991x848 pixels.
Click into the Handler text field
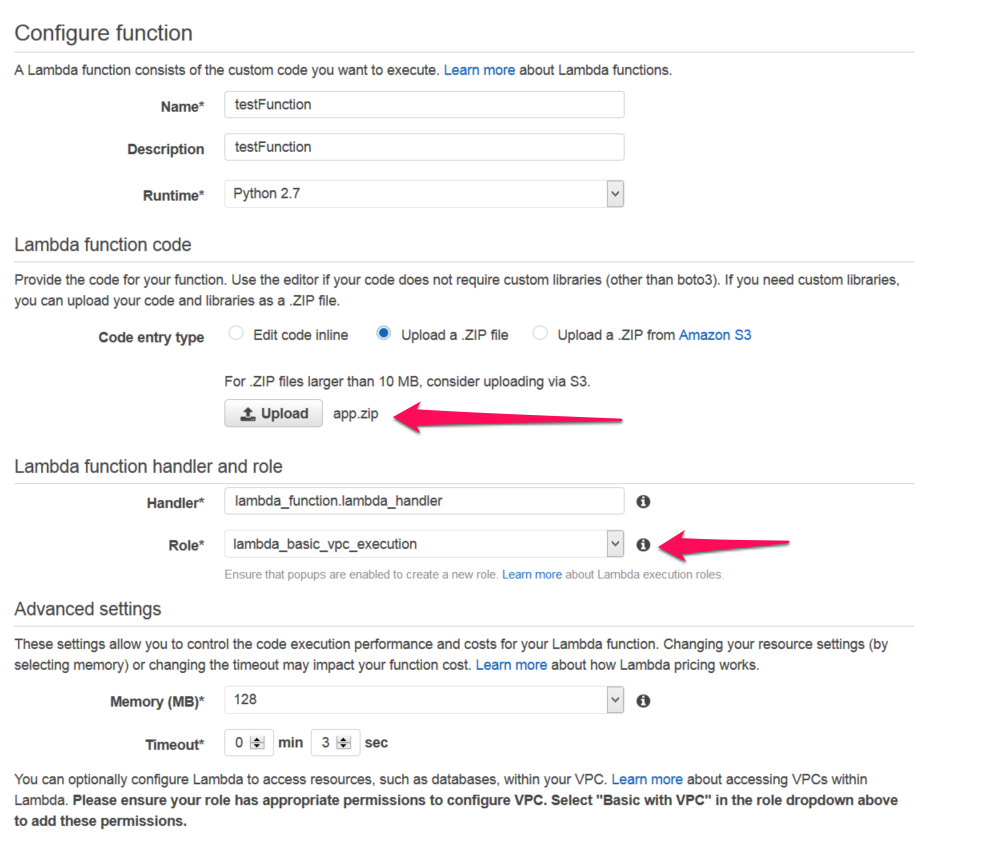[424, 501]
